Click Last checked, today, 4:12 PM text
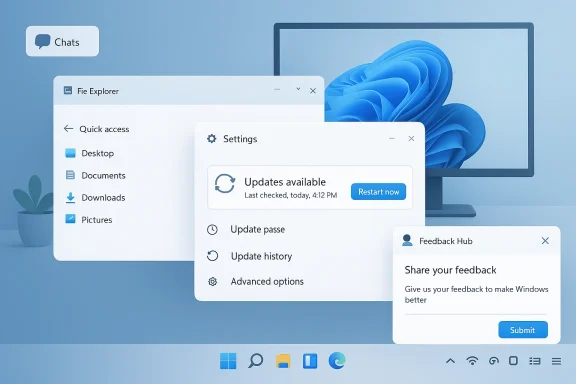The image size is (576, 384). (x=291, y=195)
